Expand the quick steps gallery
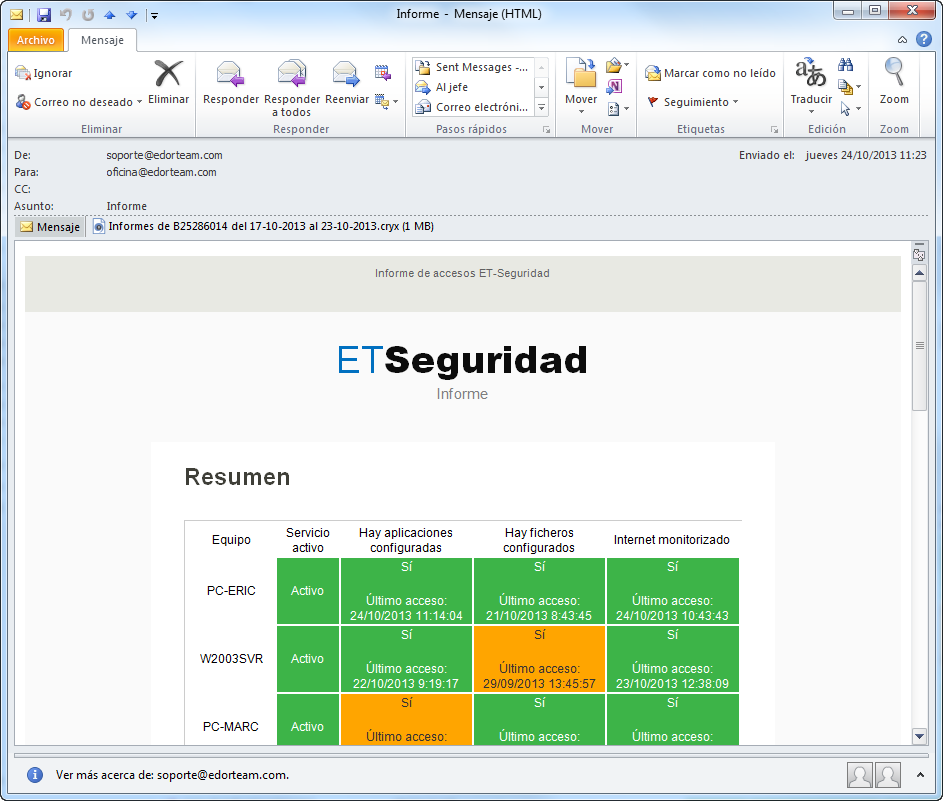This screenshot has height=801, width=943. (x=542, y=107)
